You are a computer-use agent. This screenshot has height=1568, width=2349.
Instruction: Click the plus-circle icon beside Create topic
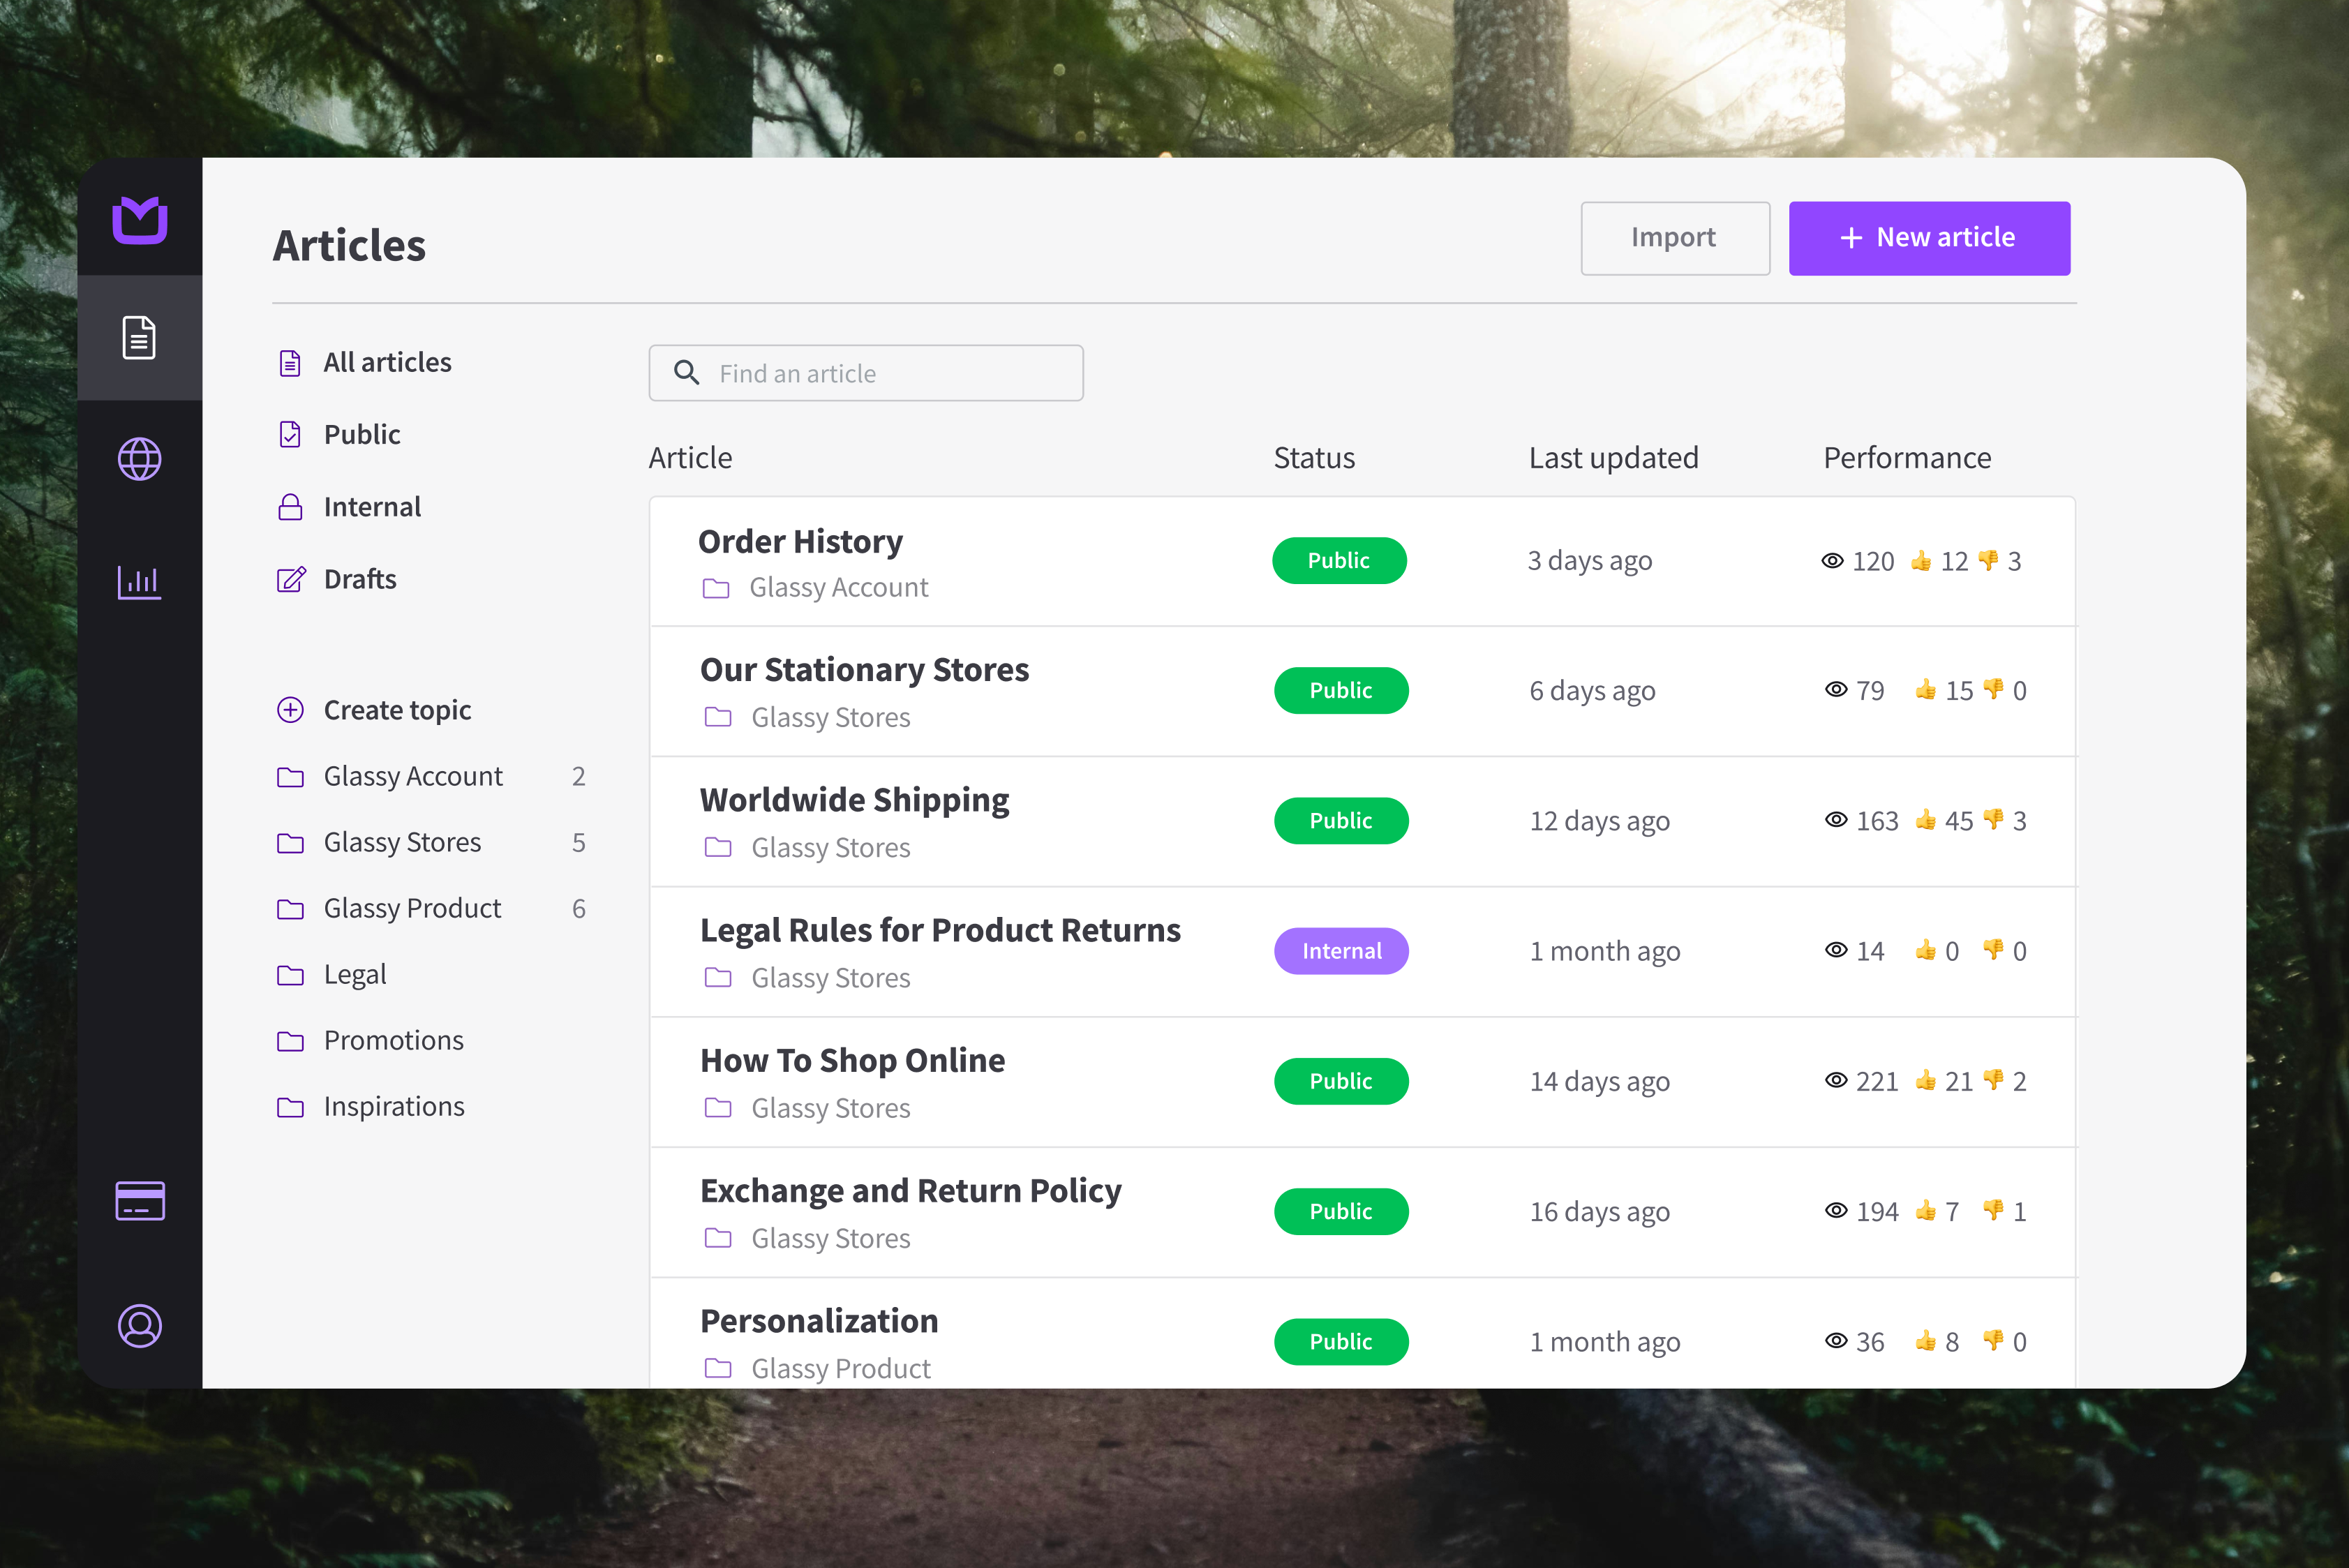[x=290, y=710]
